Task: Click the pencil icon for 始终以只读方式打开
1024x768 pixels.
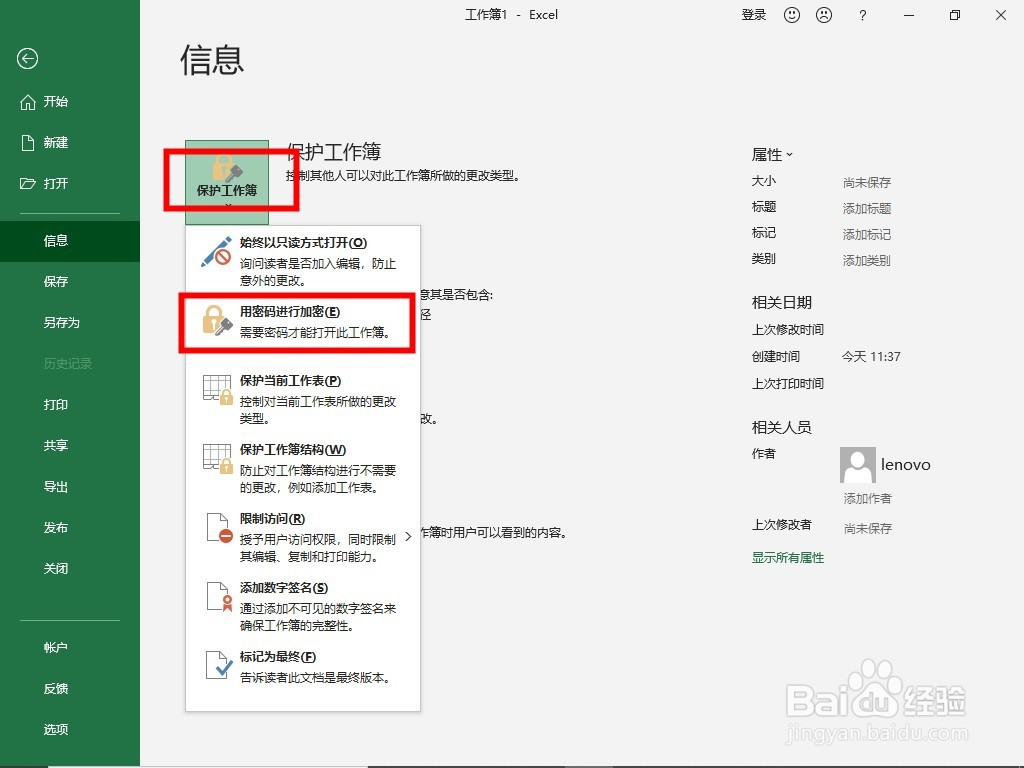Action: click(x=216, y=251)
